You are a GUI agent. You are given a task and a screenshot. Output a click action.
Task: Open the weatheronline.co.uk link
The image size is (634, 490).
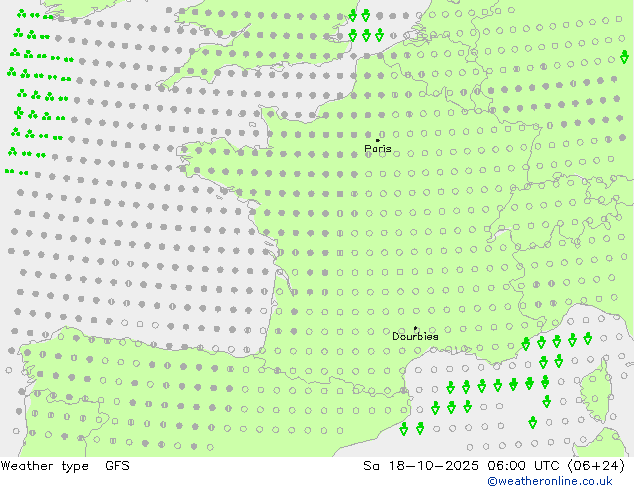coord(550,481)
